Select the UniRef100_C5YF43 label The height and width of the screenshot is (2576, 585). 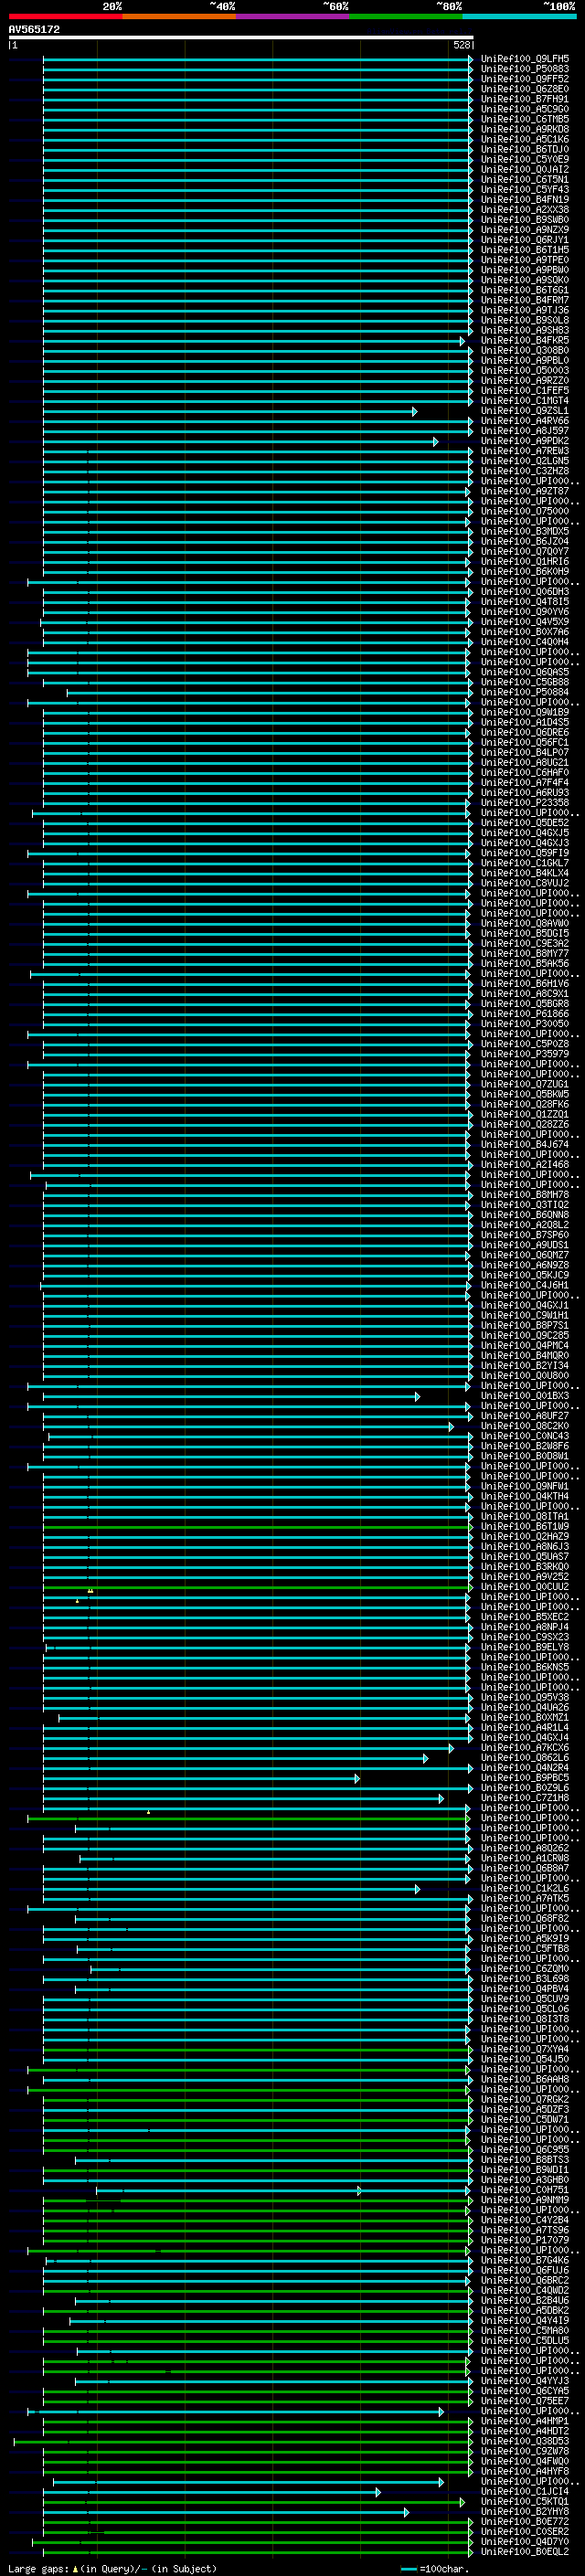click(x=525, y=189)
